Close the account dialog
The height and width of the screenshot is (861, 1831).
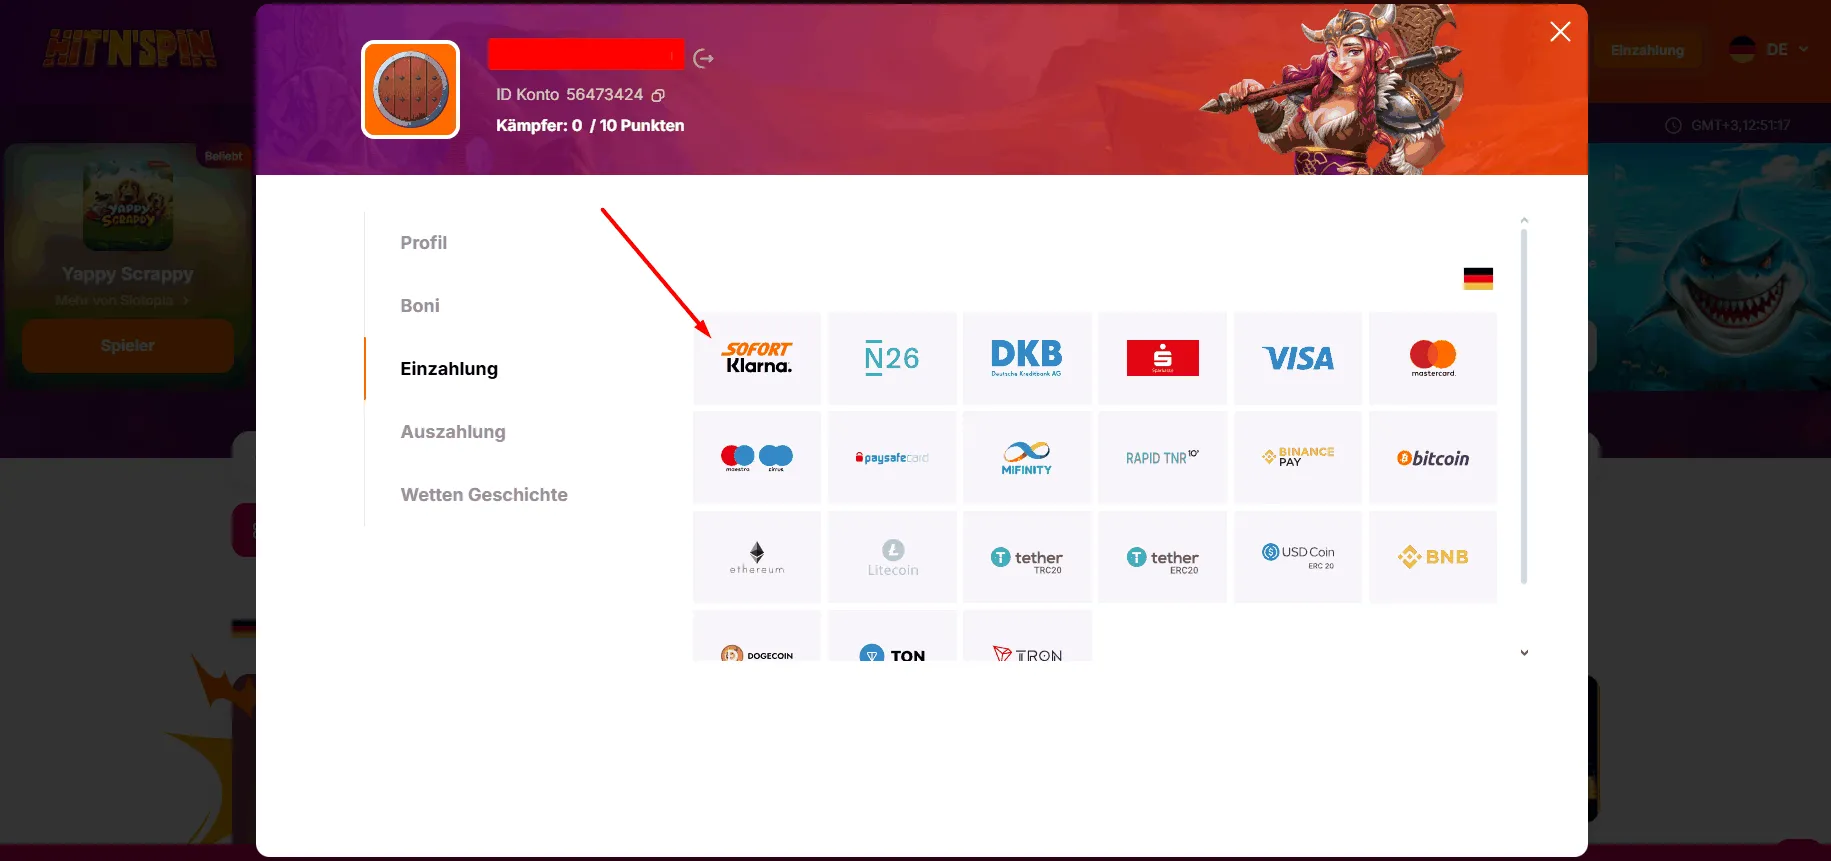(1559, 32)
